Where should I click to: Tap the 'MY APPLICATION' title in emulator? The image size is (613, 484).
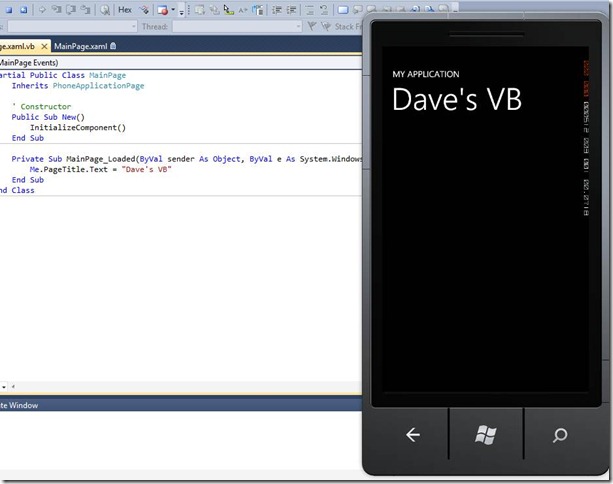pos(426,74)
